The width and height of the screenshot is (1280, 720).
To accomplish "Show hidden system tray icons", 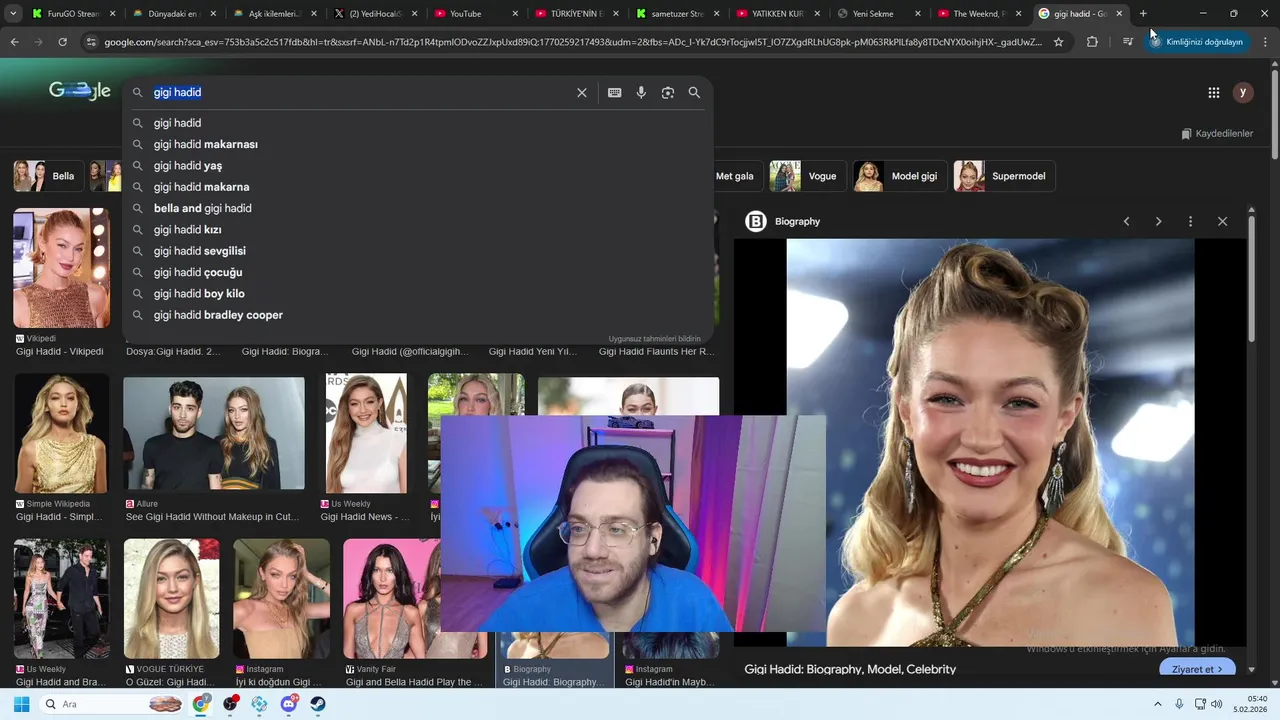I will 1158,704.
